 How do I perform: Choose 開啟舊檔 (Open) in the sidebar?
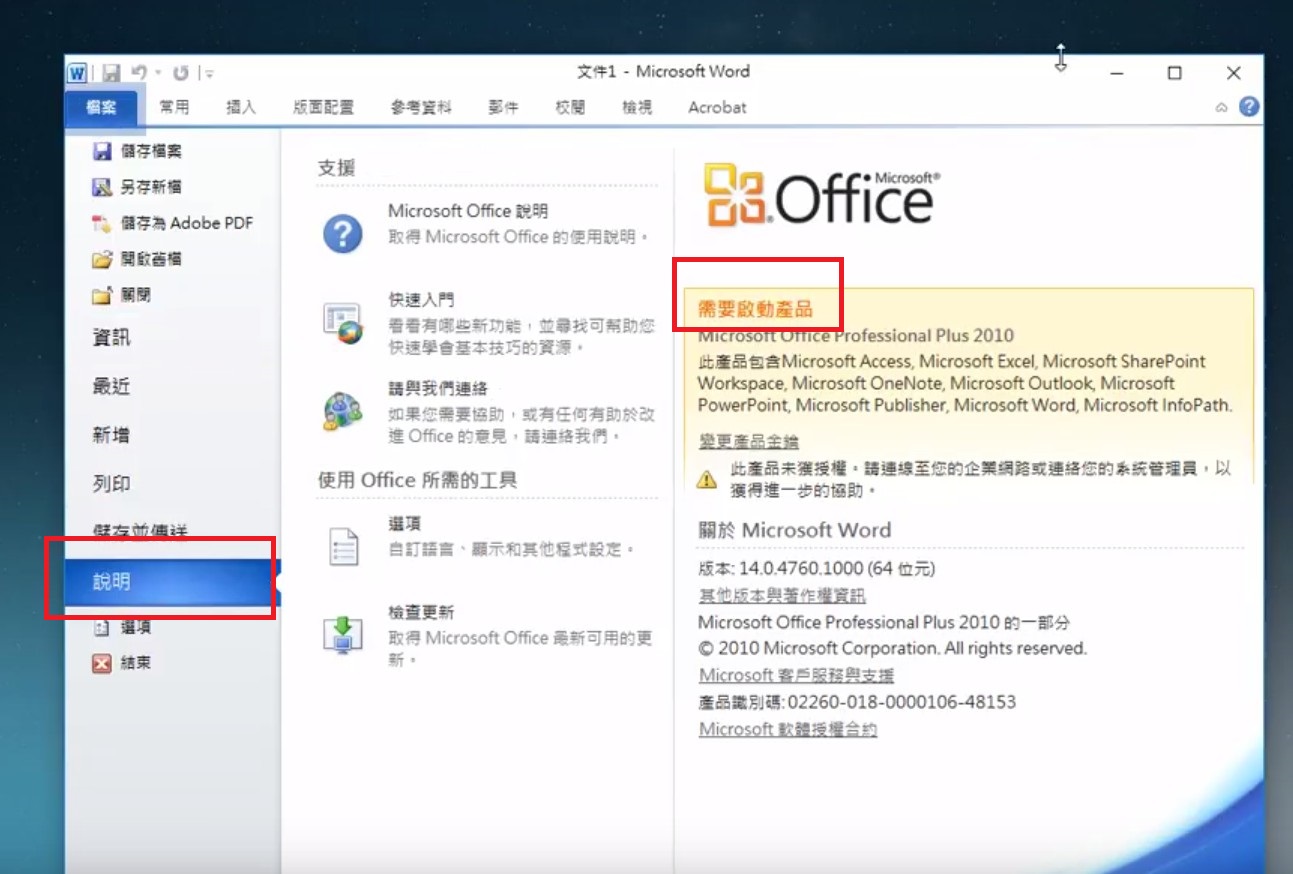[137, 259]
